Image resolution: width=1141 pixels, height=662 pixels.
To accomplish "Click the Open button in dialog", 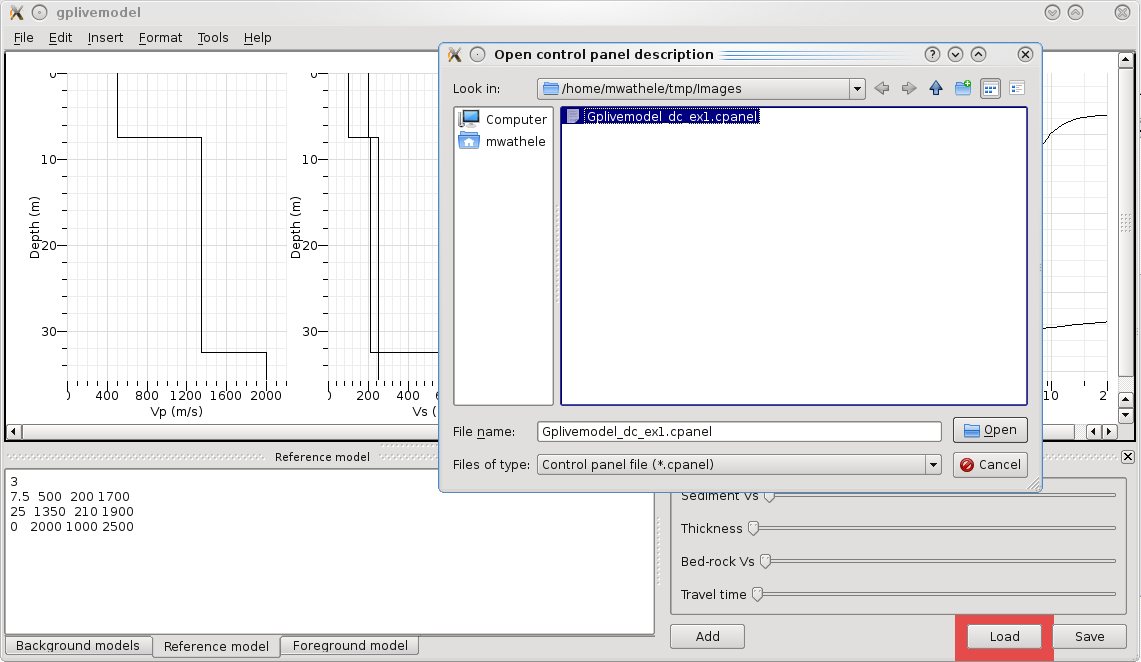I will [x=990, y=430].
